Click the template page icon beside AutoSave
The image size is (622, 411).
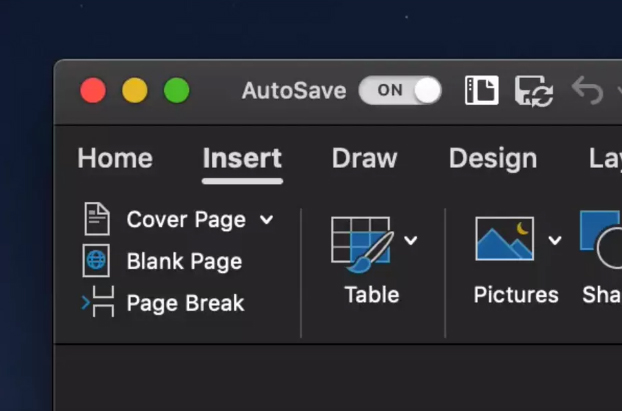tap(482, 91)
